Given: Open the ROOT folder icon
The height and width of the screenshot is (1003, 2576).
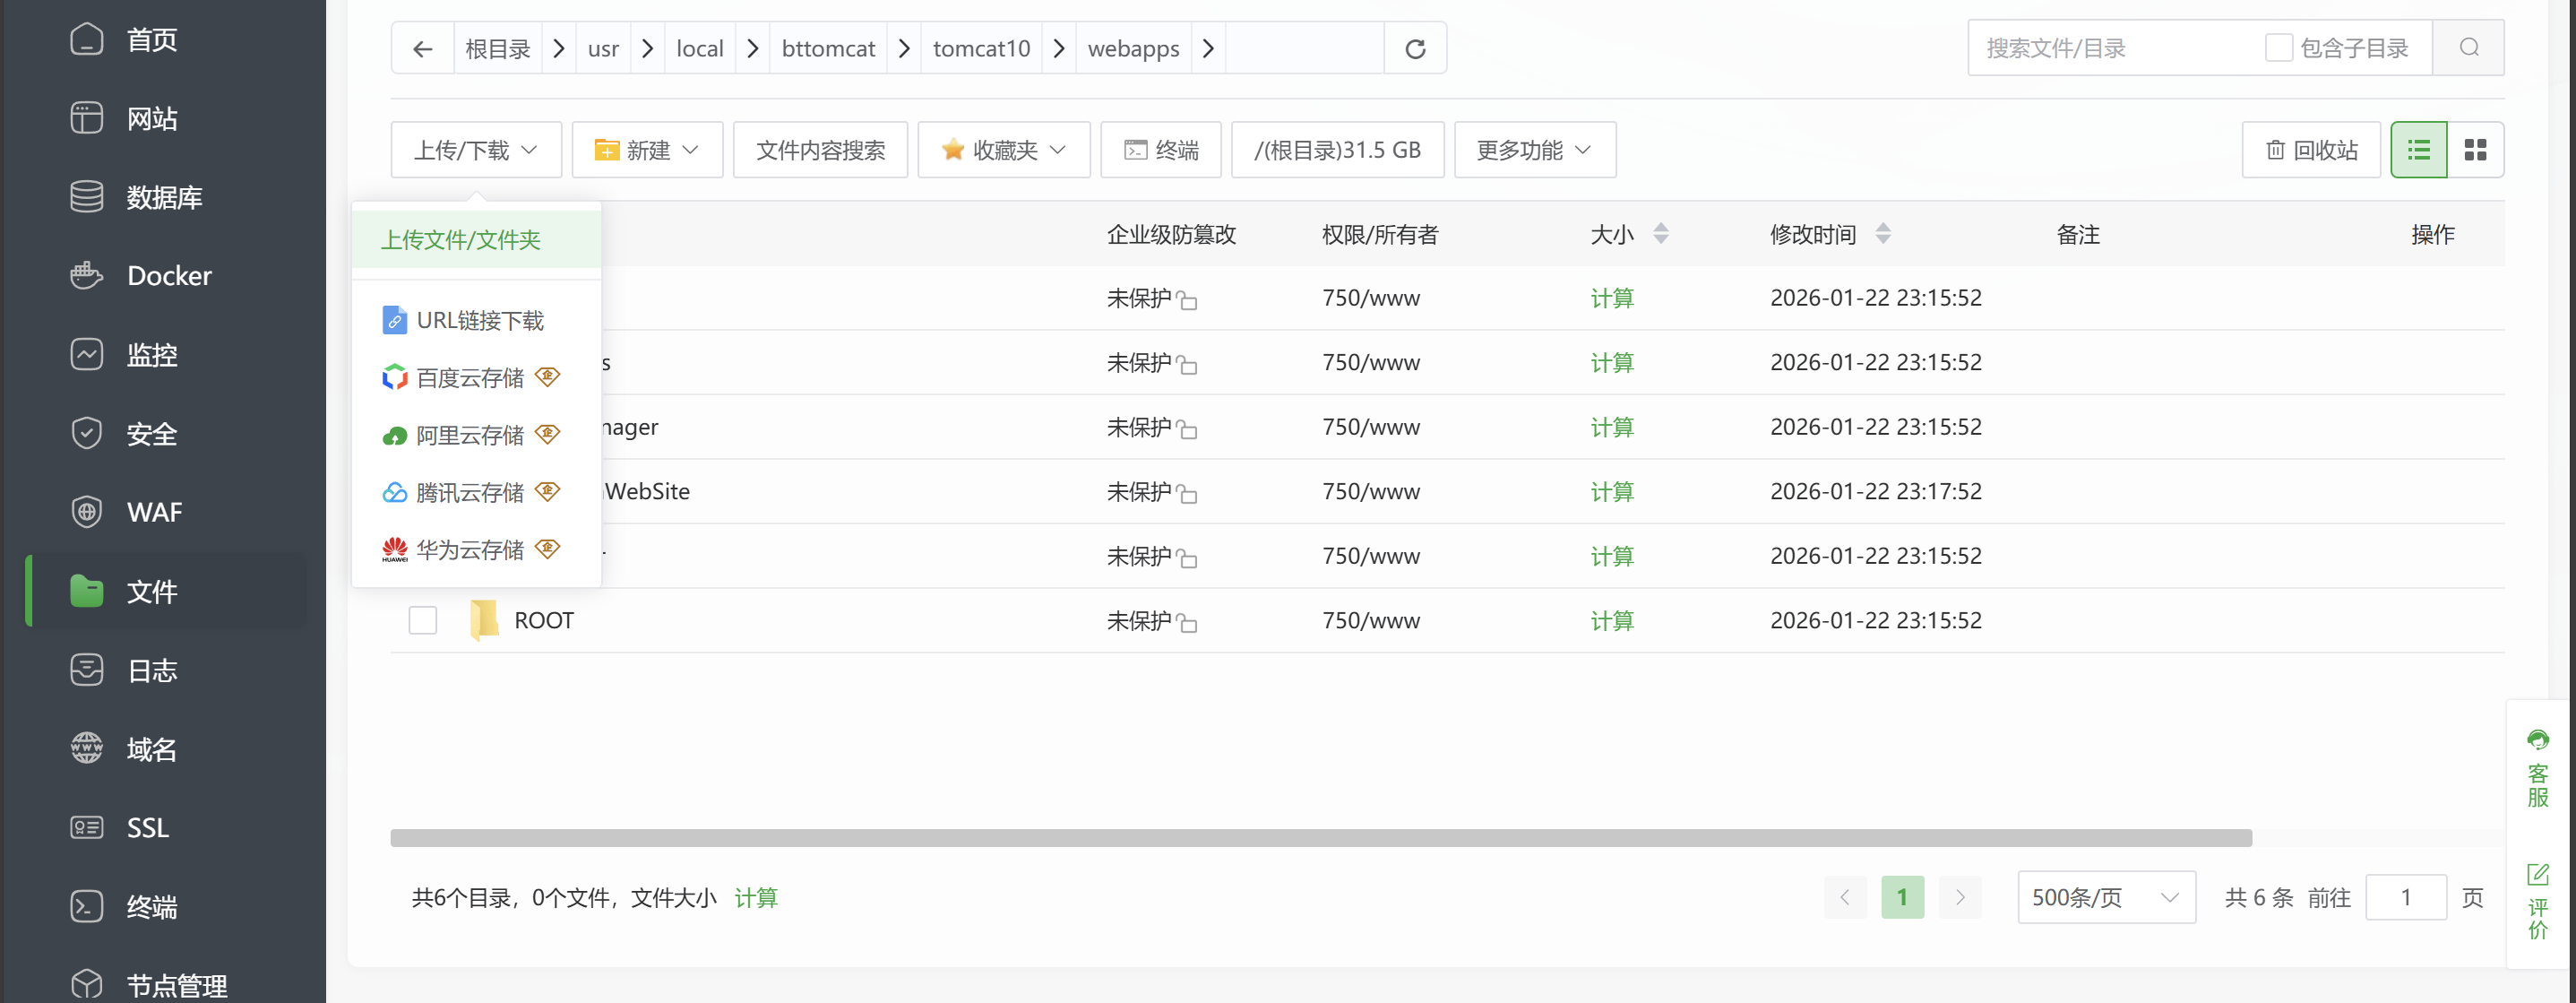Looking at the screenshot, I should 484,620.
